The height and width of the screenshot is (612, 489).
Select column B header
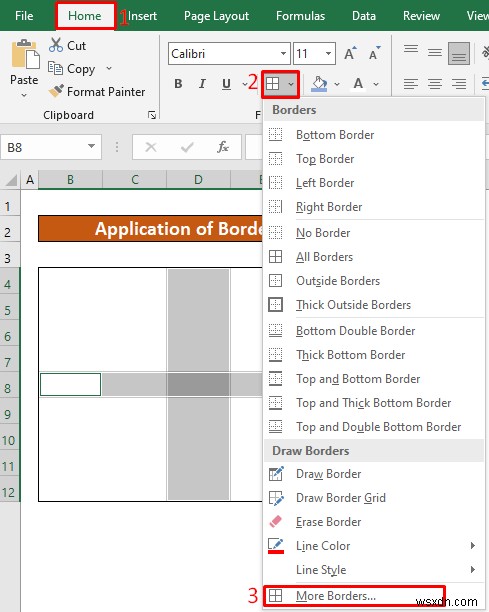70,180
